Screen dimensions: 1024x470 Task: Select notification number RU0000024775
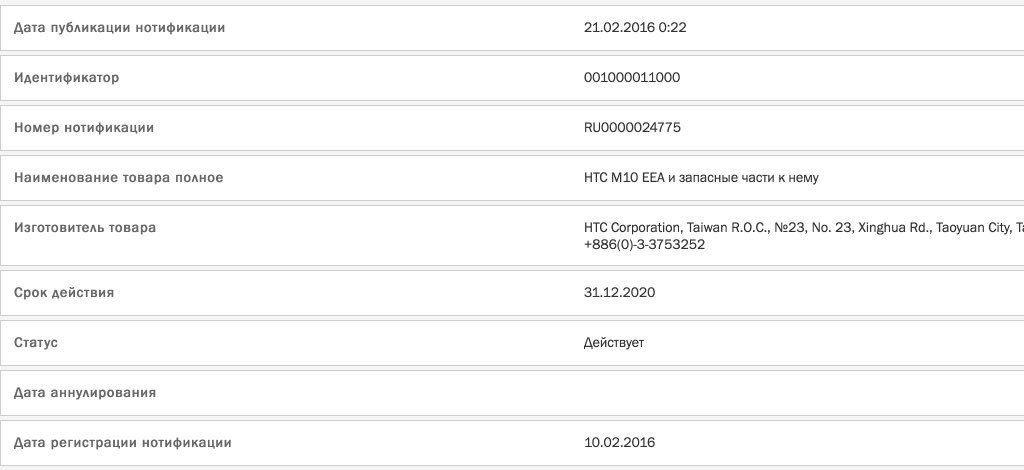(633, 128)
